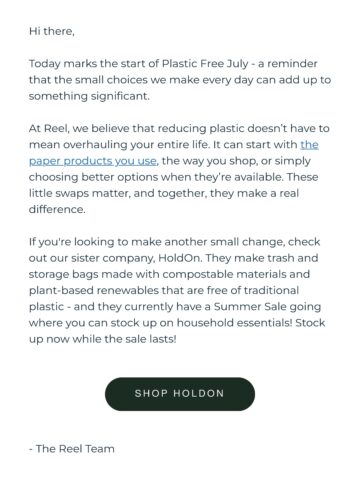The image size is (360, 480).
Task: Click the 'Today marks the start' paragraph
Action: pyautogui.click(x=180, y=80)
